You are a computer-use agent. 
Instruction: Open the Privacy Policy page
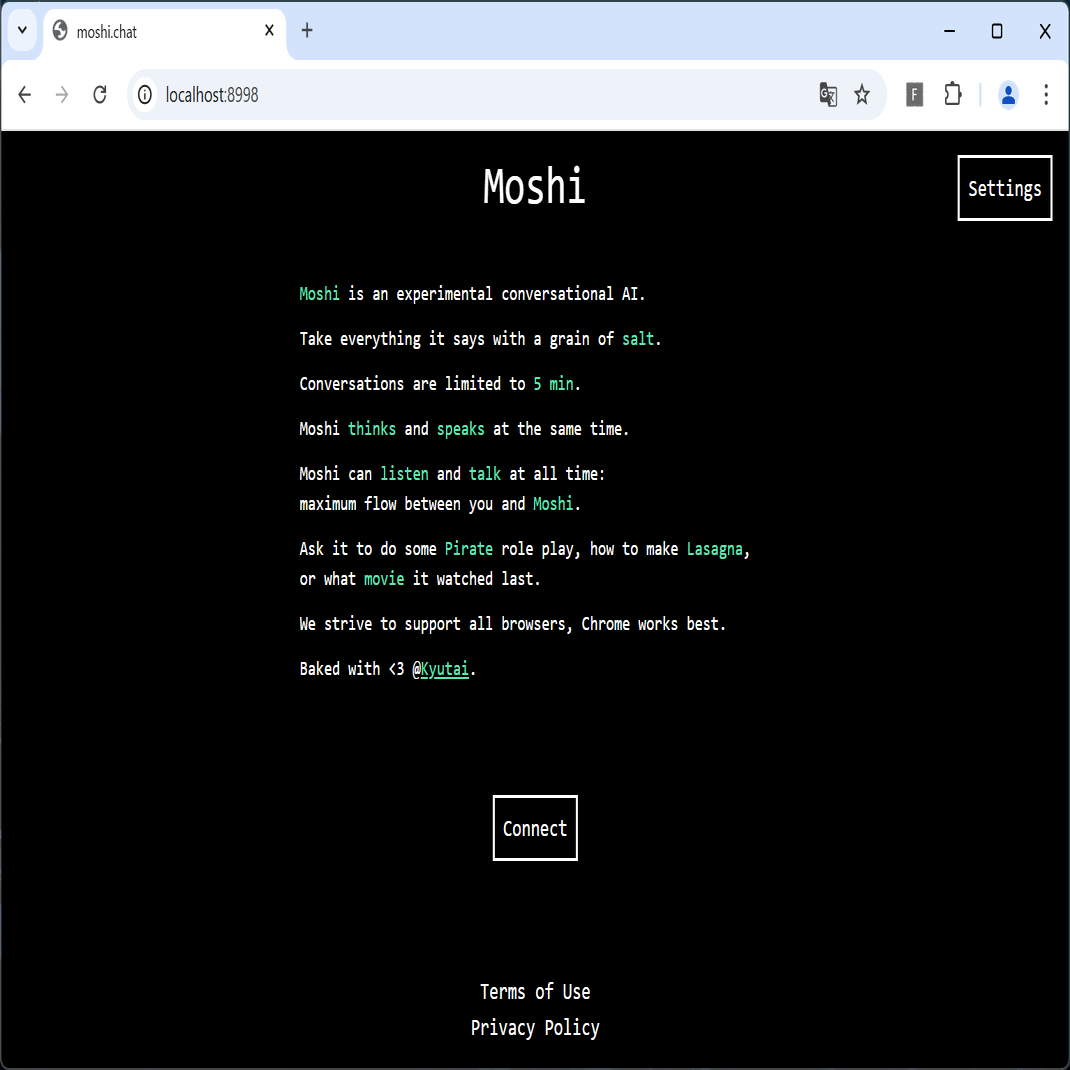535,1028
